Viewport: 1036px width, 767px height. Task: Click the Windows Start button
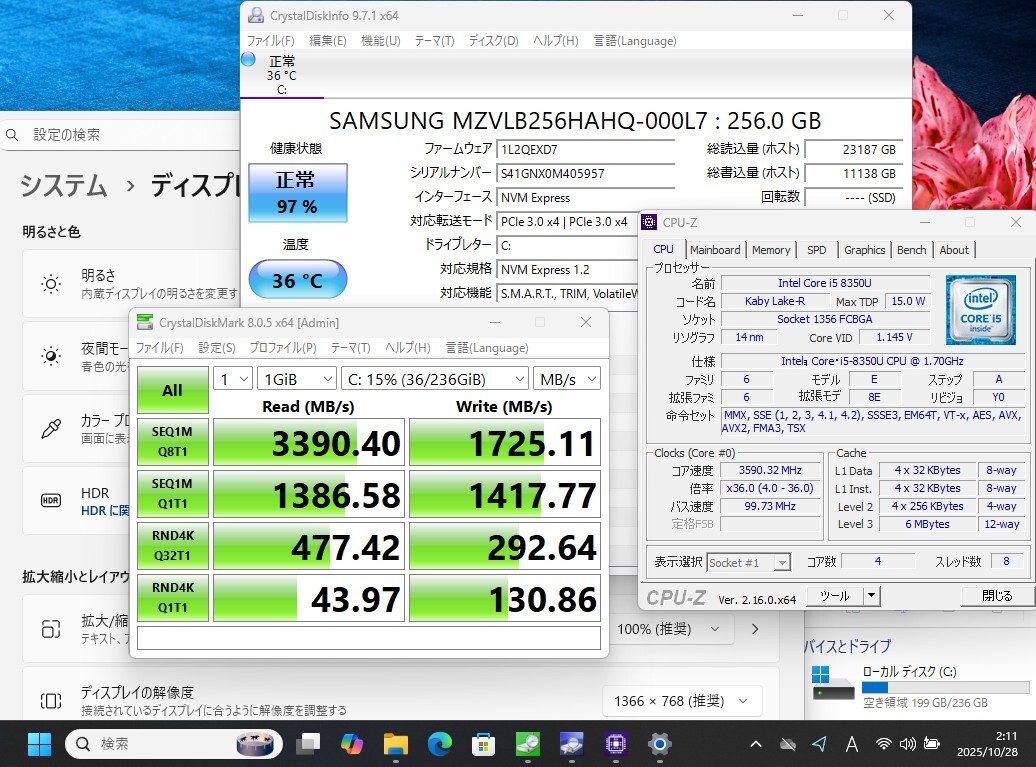pyautogui.click(x=39, y=744)
